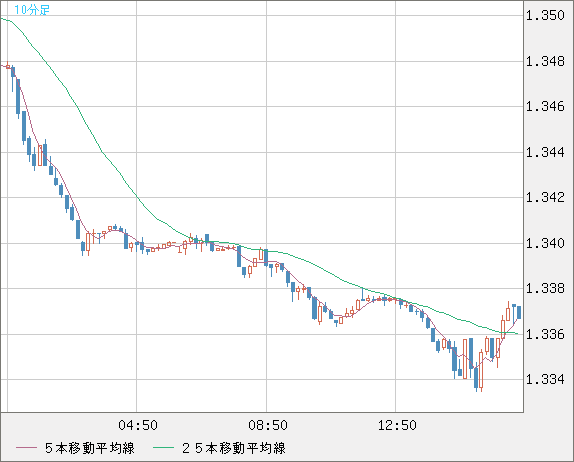The image size is (574, 462).
Task: Click the 1.350 price axis label
Action: tap(545, 15)
